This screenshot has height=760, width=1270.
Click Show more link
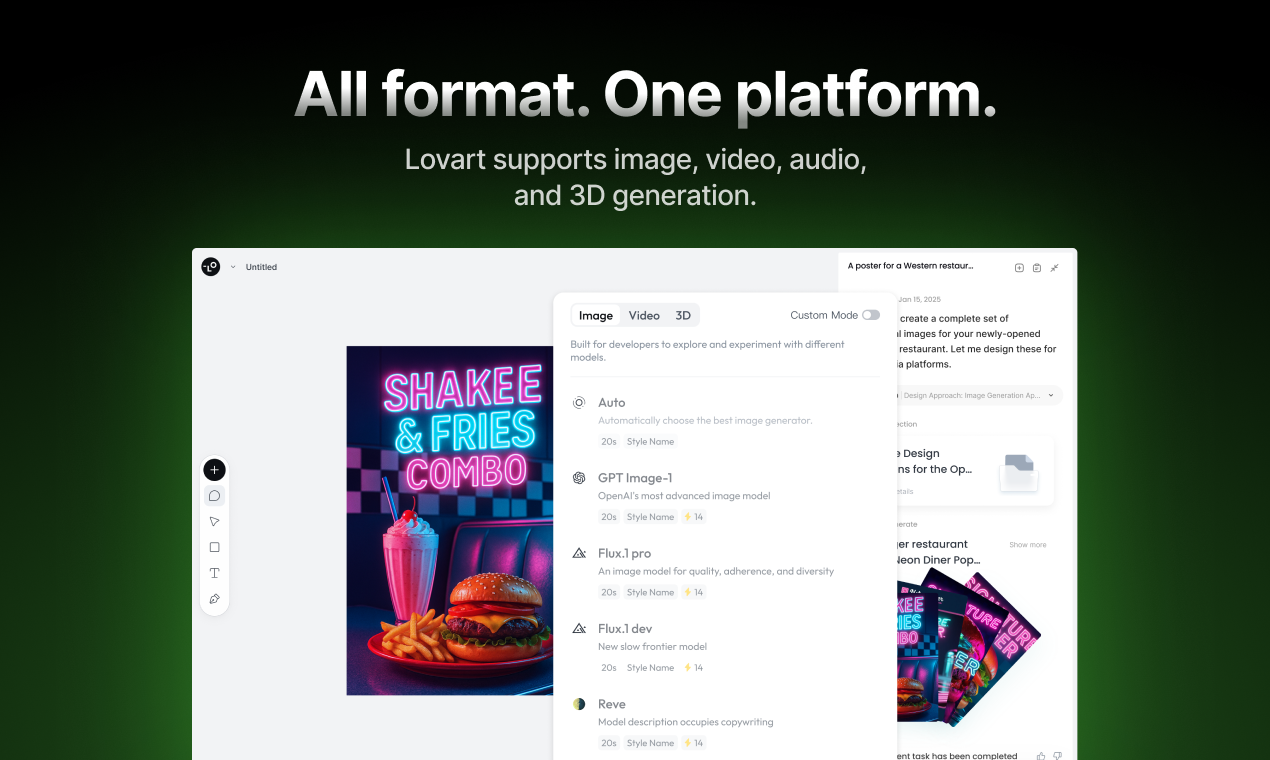click(1027, 545)
